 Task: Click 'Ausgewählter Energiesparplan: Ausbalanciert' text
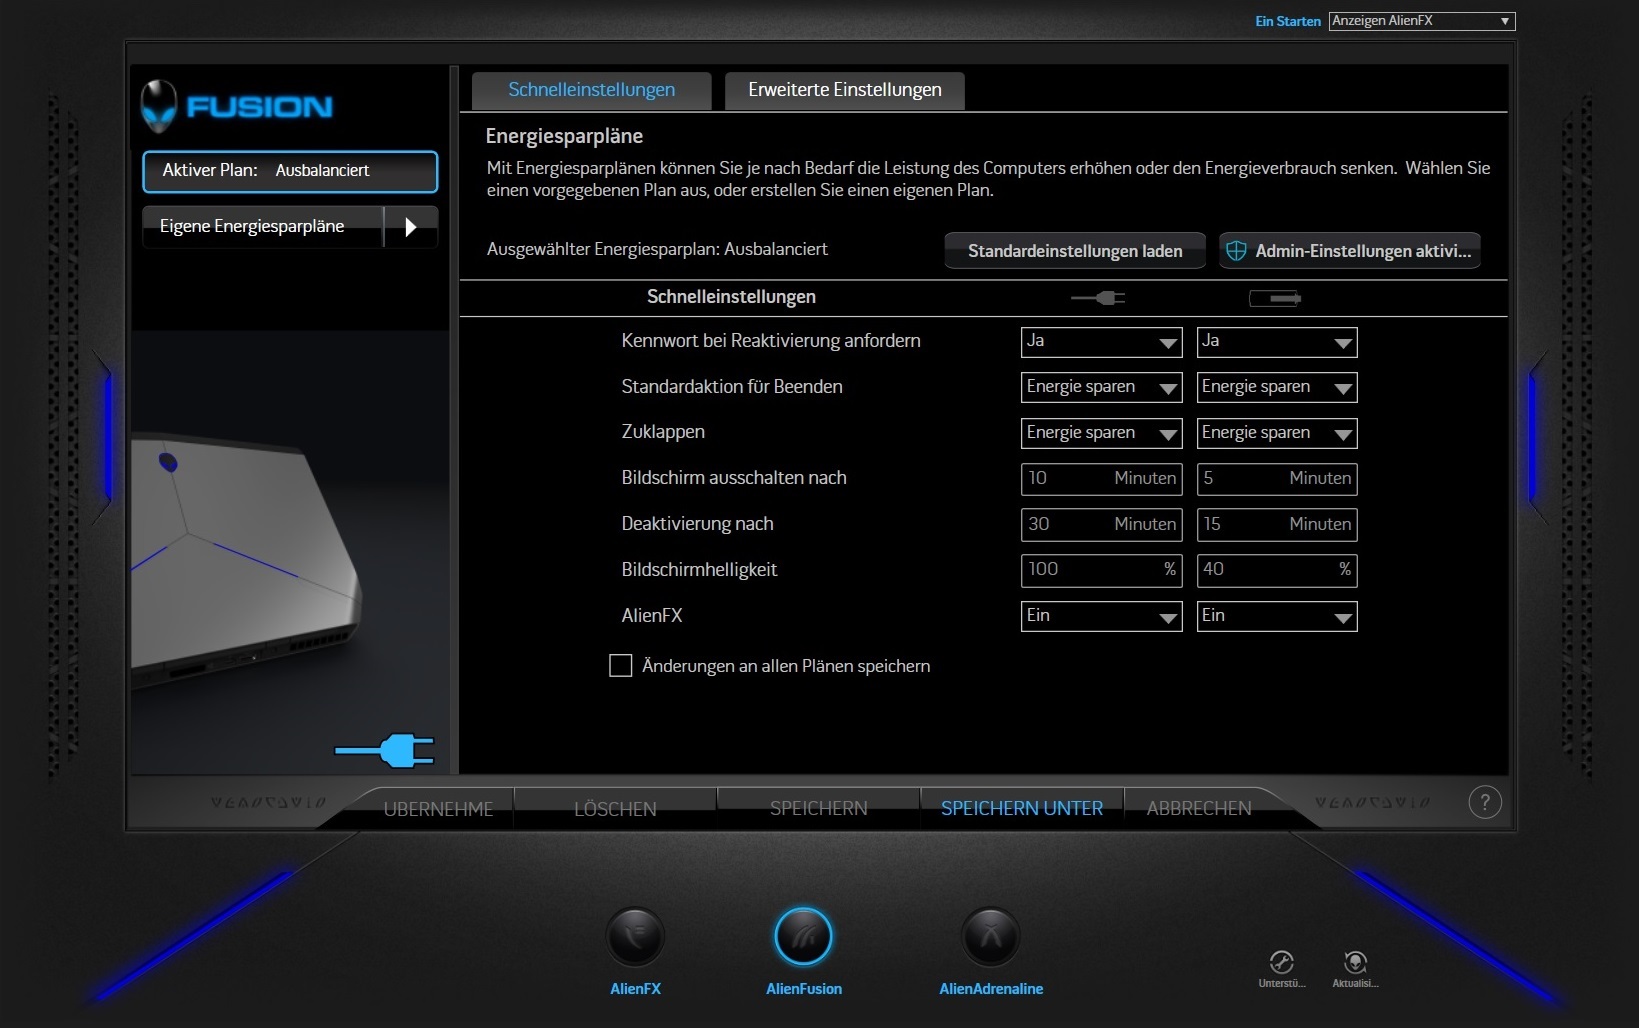(x=657, y=249)
